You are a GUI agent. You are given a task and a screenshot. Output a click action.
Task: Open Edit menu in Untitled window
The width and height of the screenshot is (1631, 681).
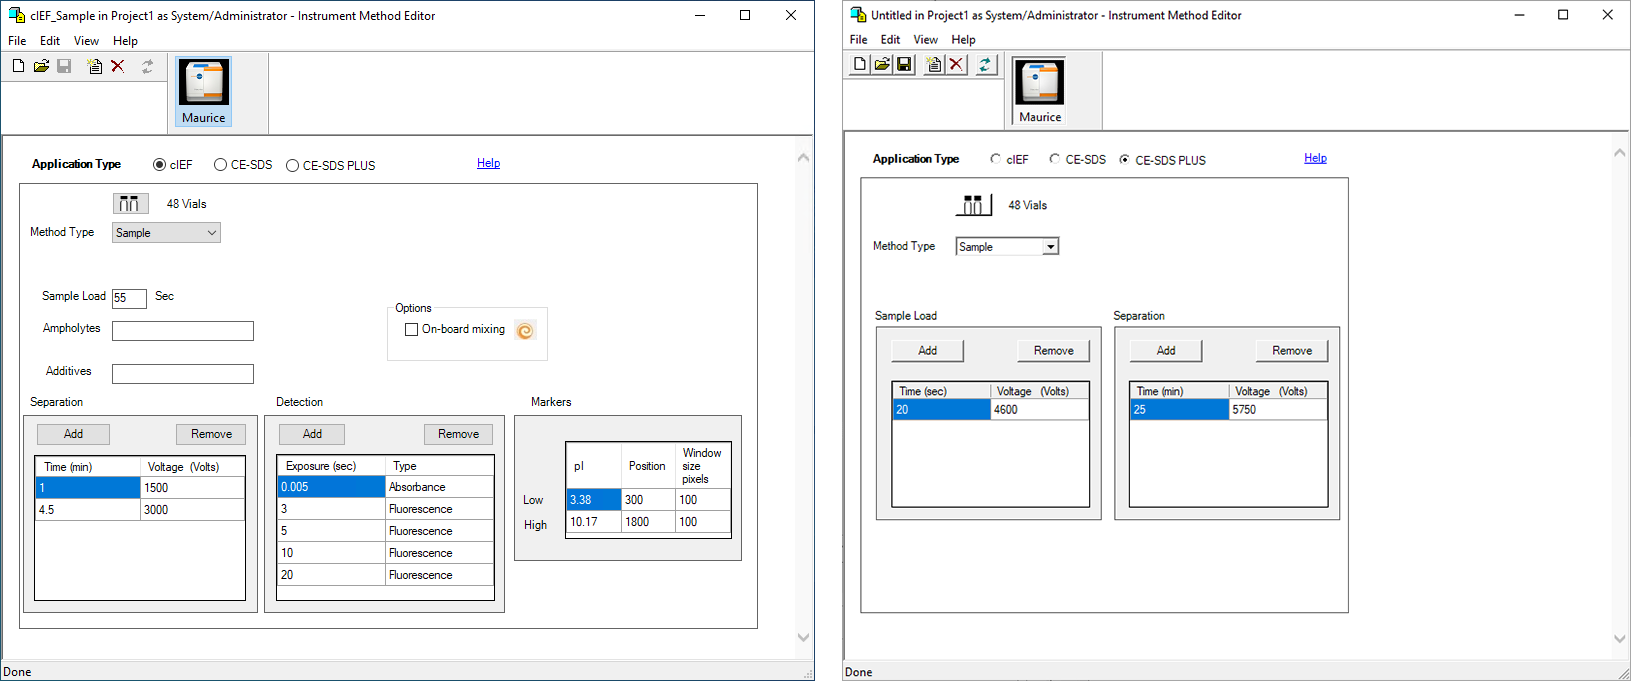pos(890,40)
